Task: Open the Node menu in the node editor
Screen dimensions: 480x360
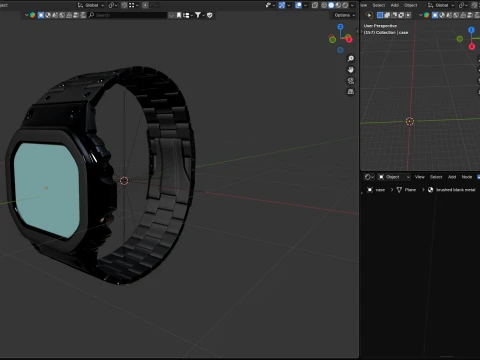Action: tap(467, 177)
